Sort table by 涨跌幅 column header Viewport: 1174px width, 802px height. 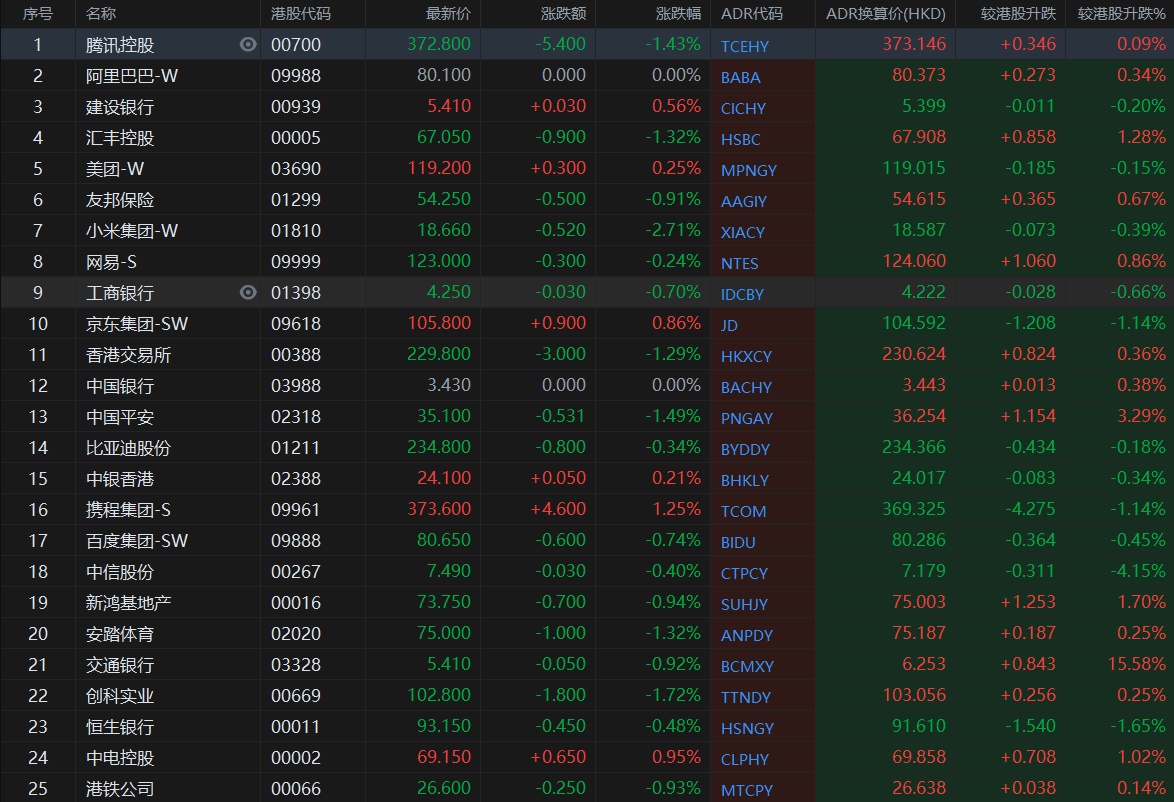coord(678,14)
